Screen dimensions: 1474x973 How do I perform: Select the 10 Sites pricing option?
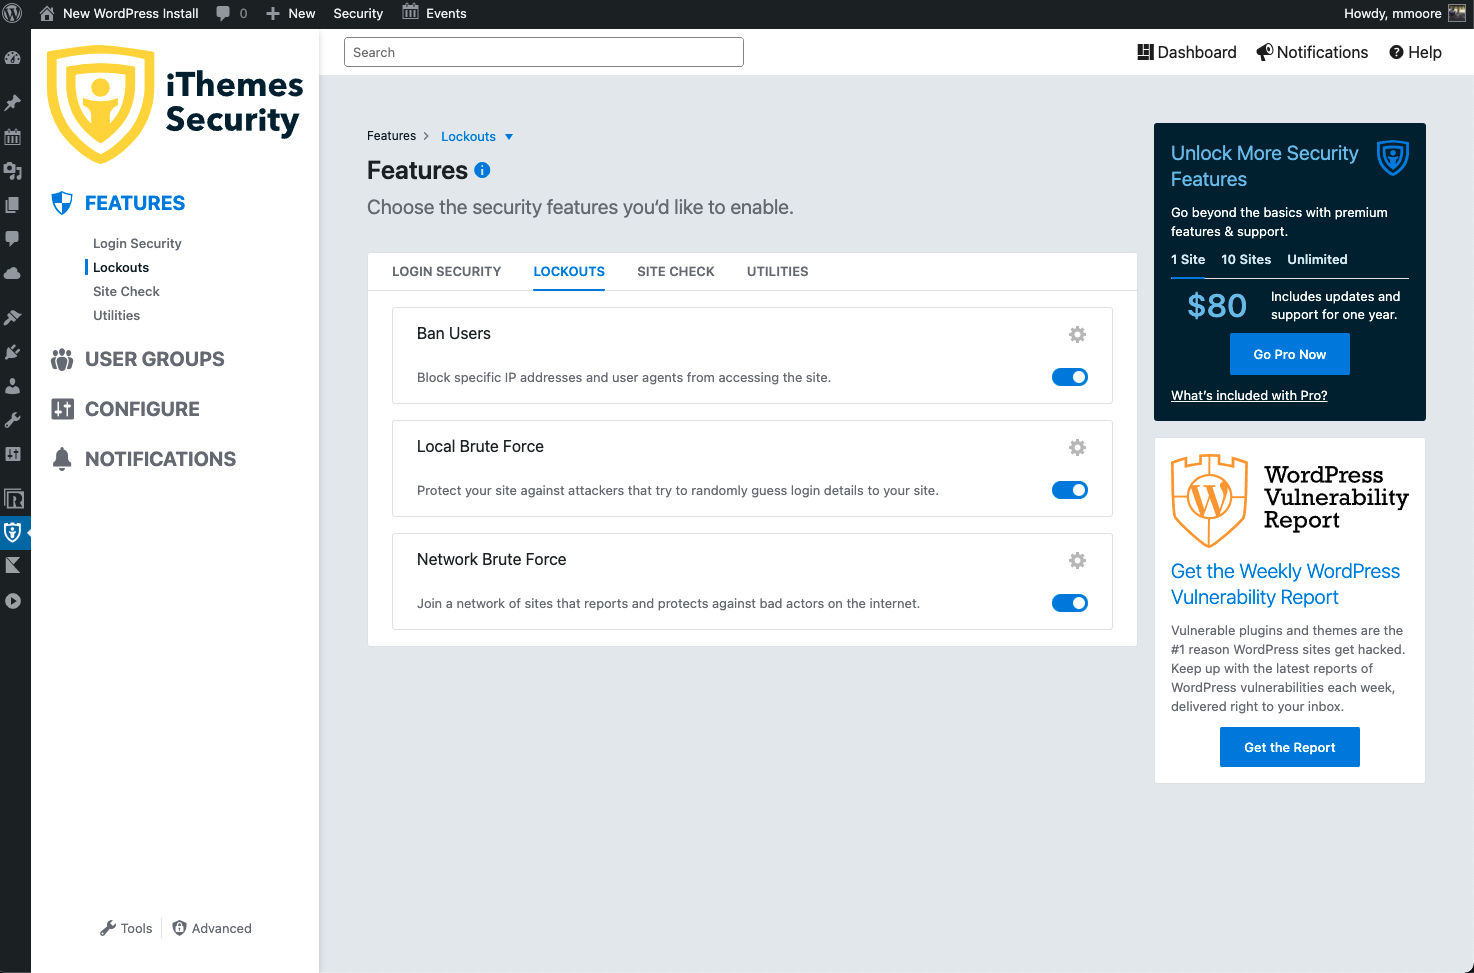[x=1246, y=259]
